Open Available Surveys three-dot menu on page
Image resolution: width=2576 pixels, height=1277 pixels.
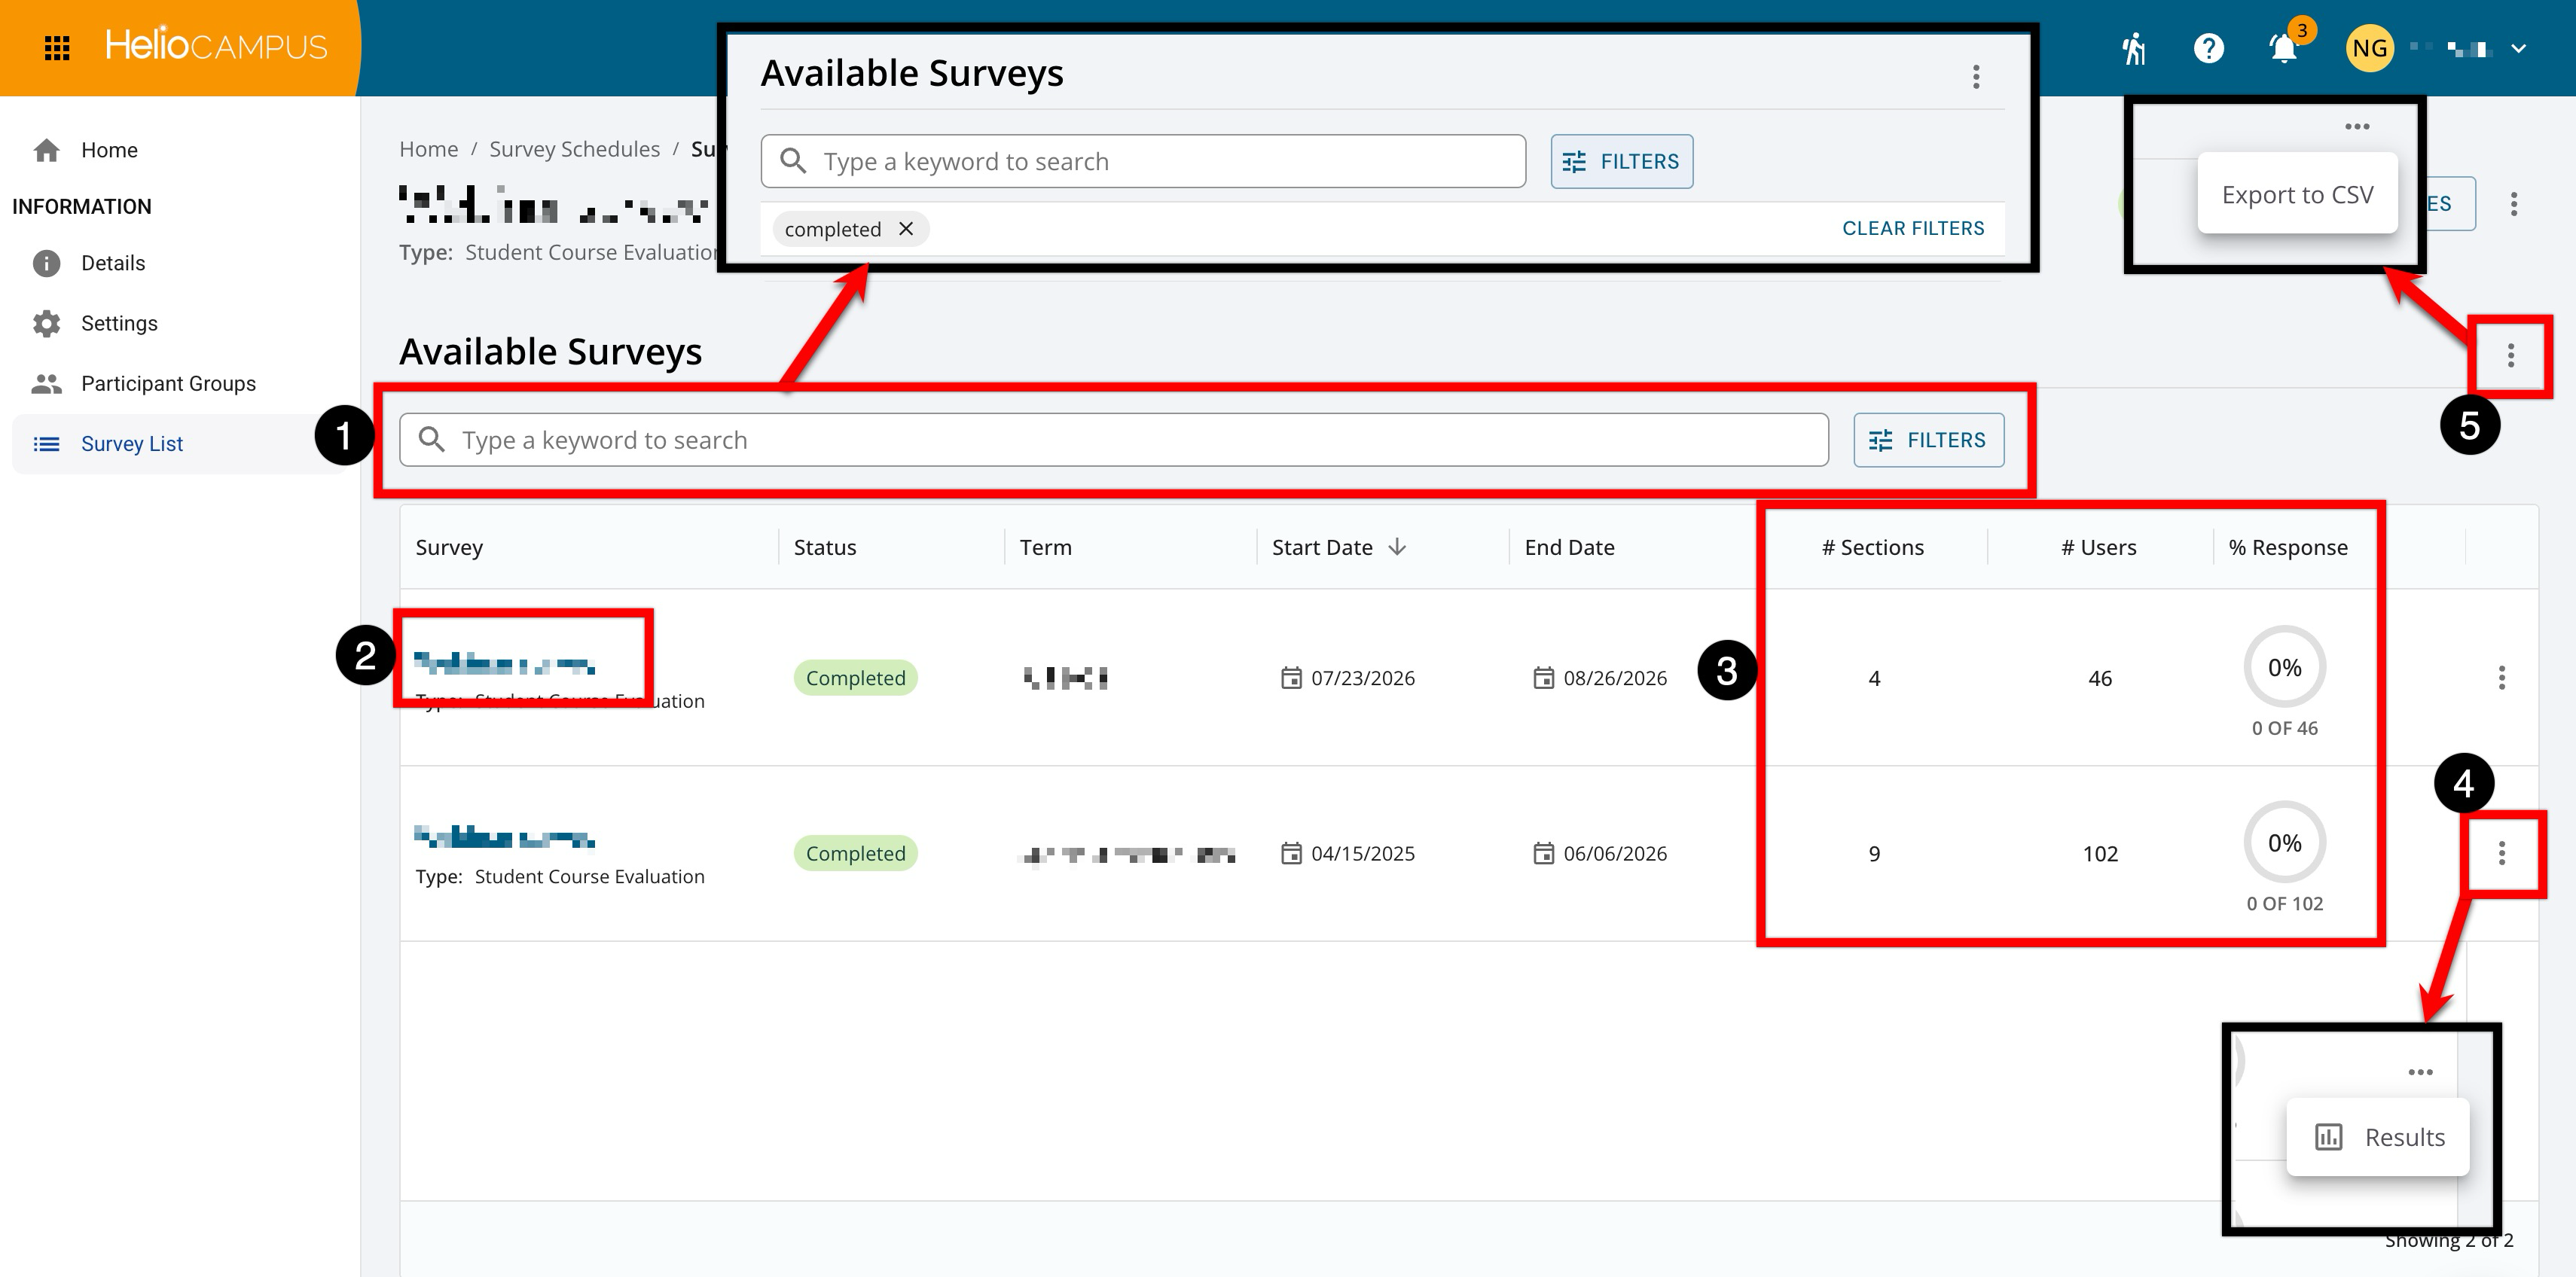click(x=2510, y=356)
